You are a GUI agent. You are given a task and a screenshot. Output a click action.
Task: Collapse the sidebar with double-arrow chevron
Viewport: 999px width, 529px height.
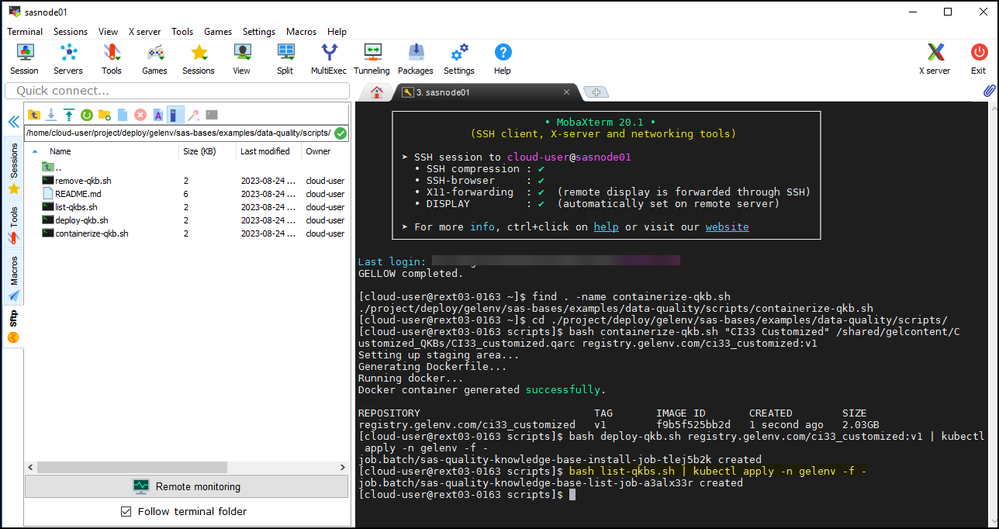[14, 122]
